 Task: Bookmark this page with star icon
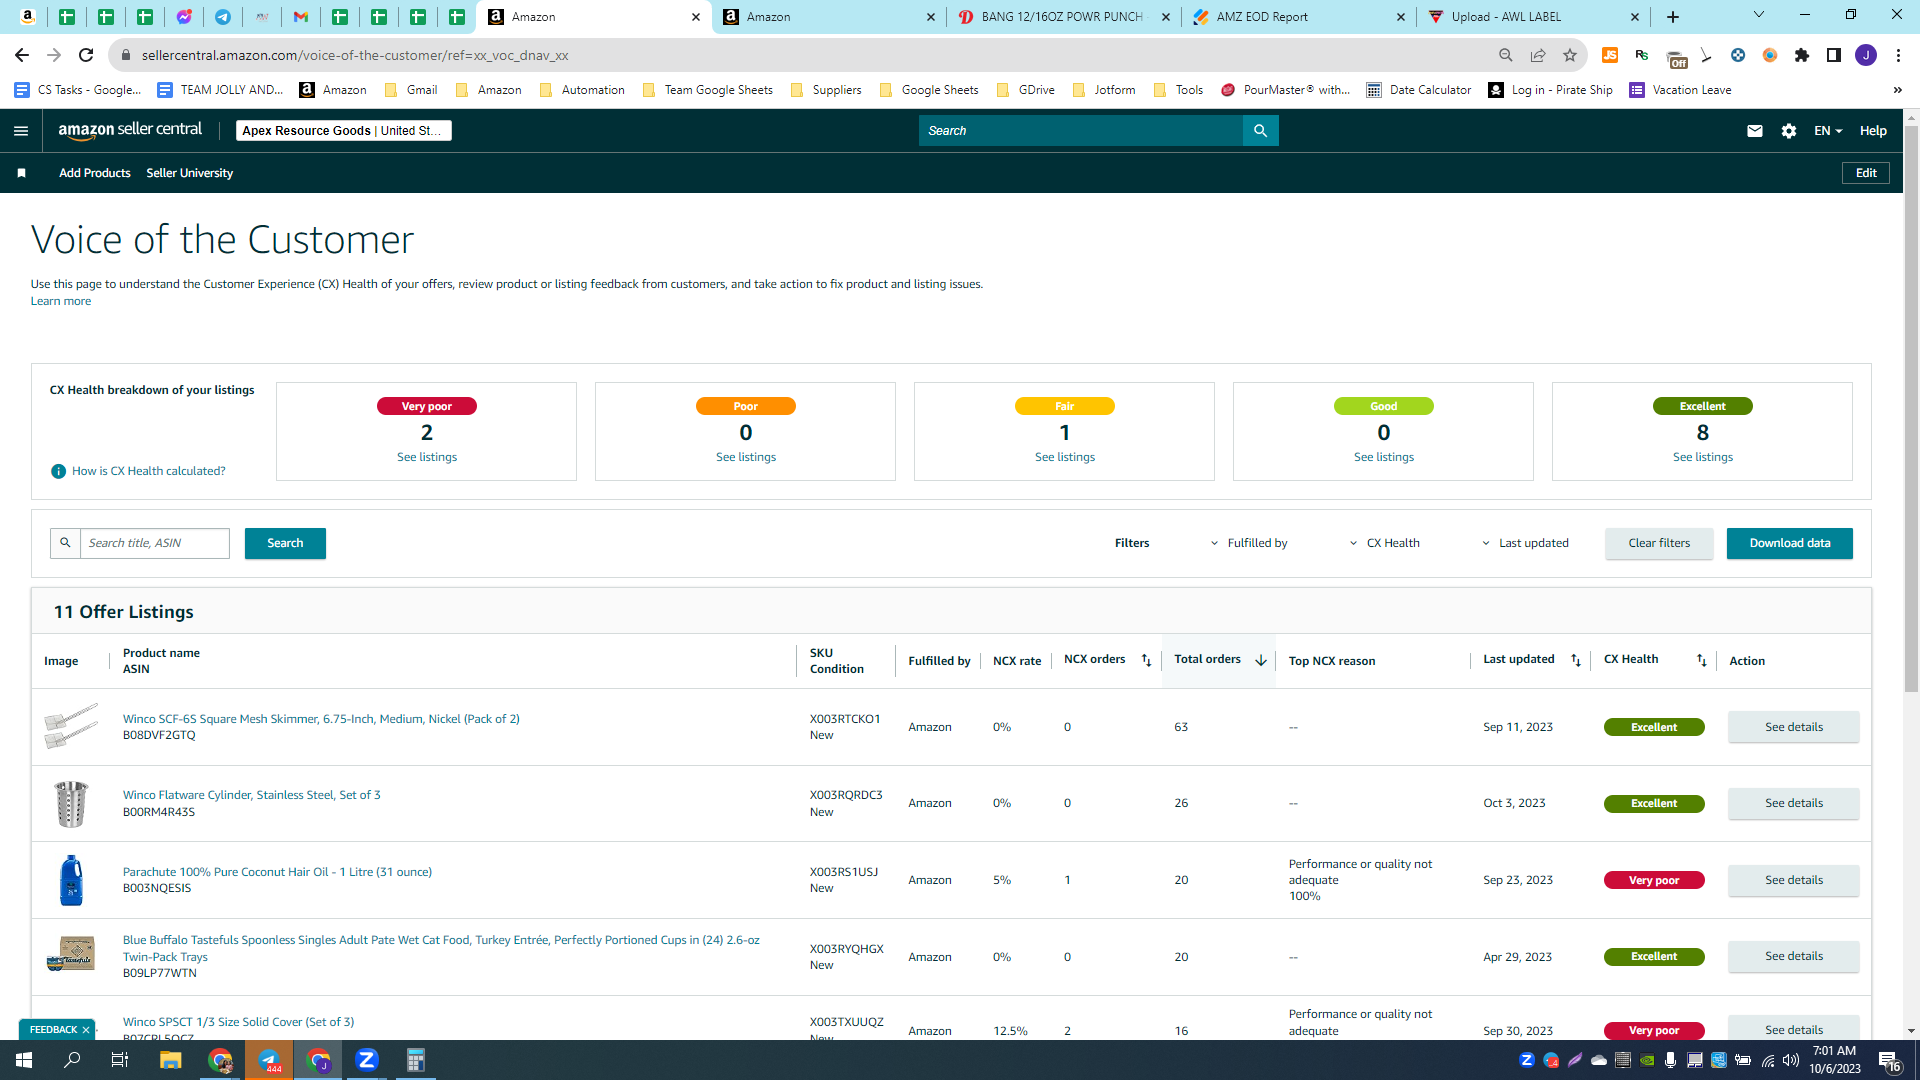[1570, 55]
